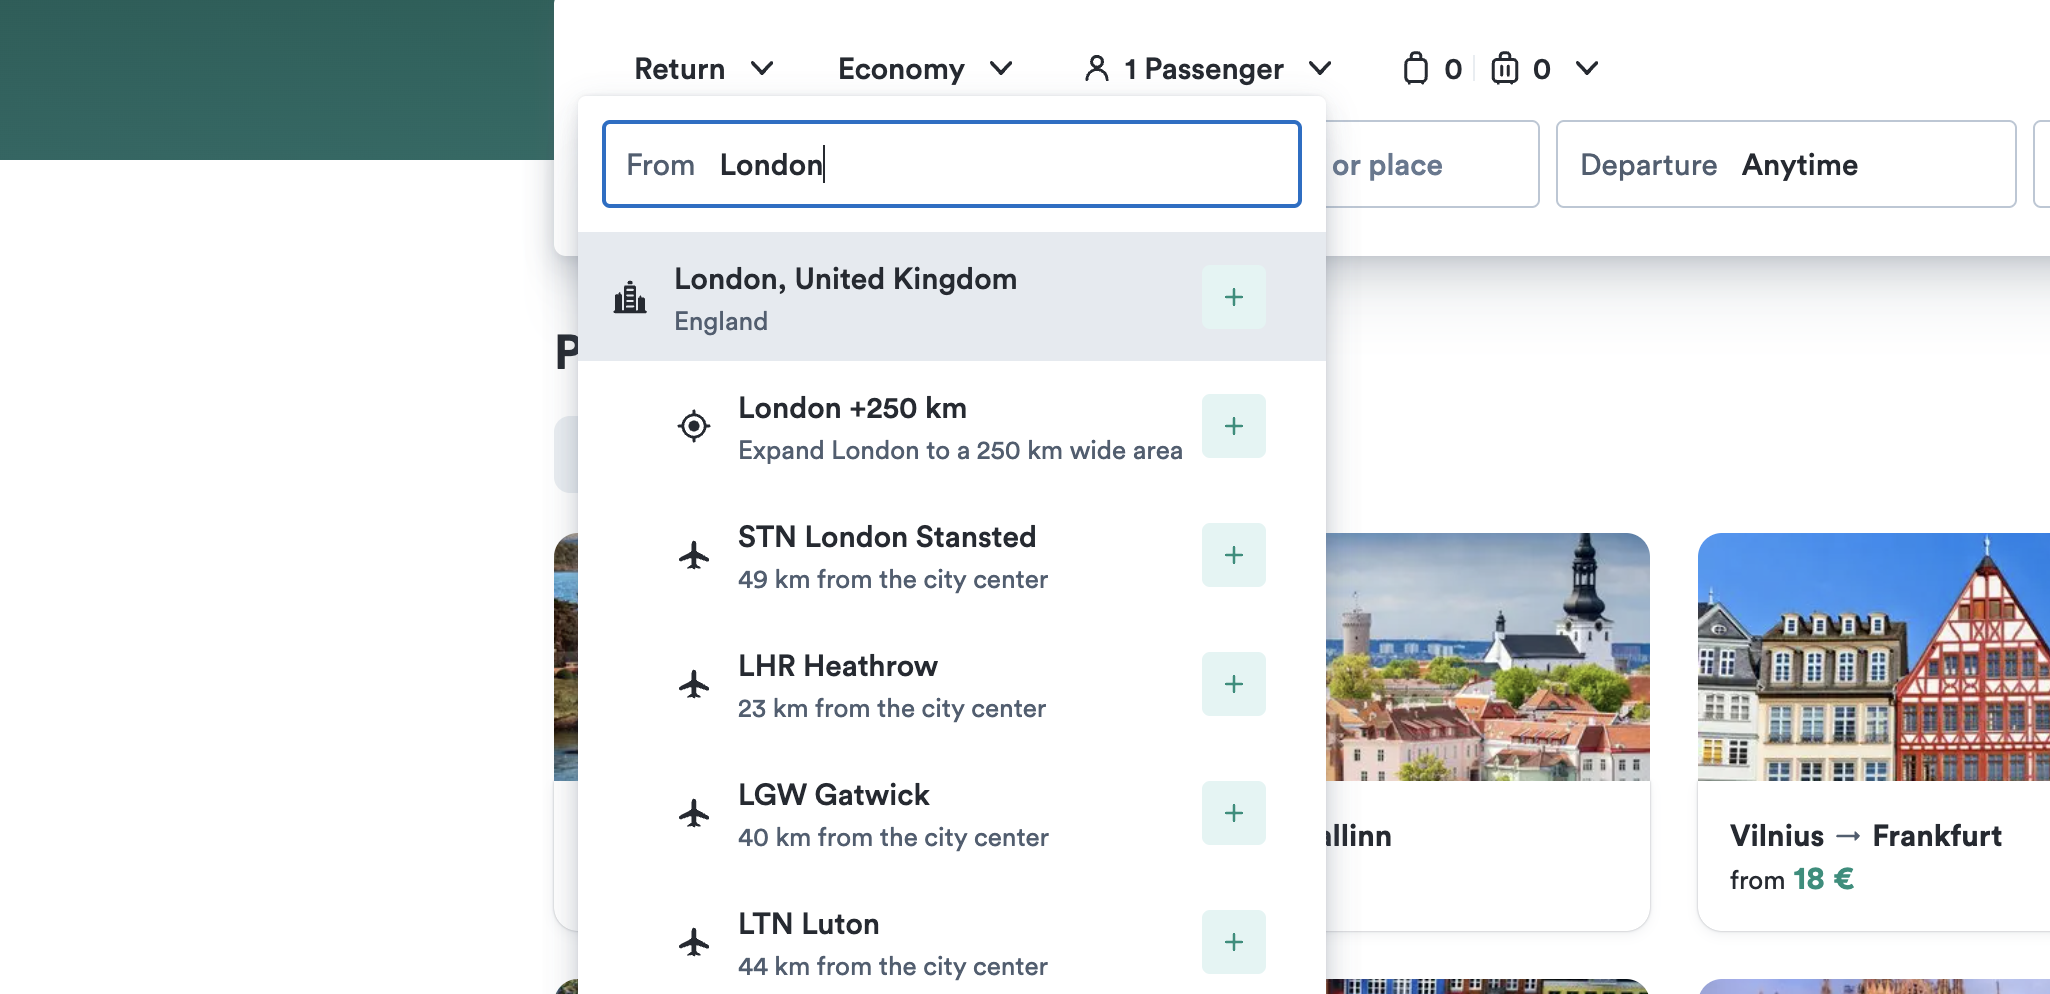
Task: Open the Vilnius to Frankfurt deal
Action: pyautogui.click(x=1873, y=732)
